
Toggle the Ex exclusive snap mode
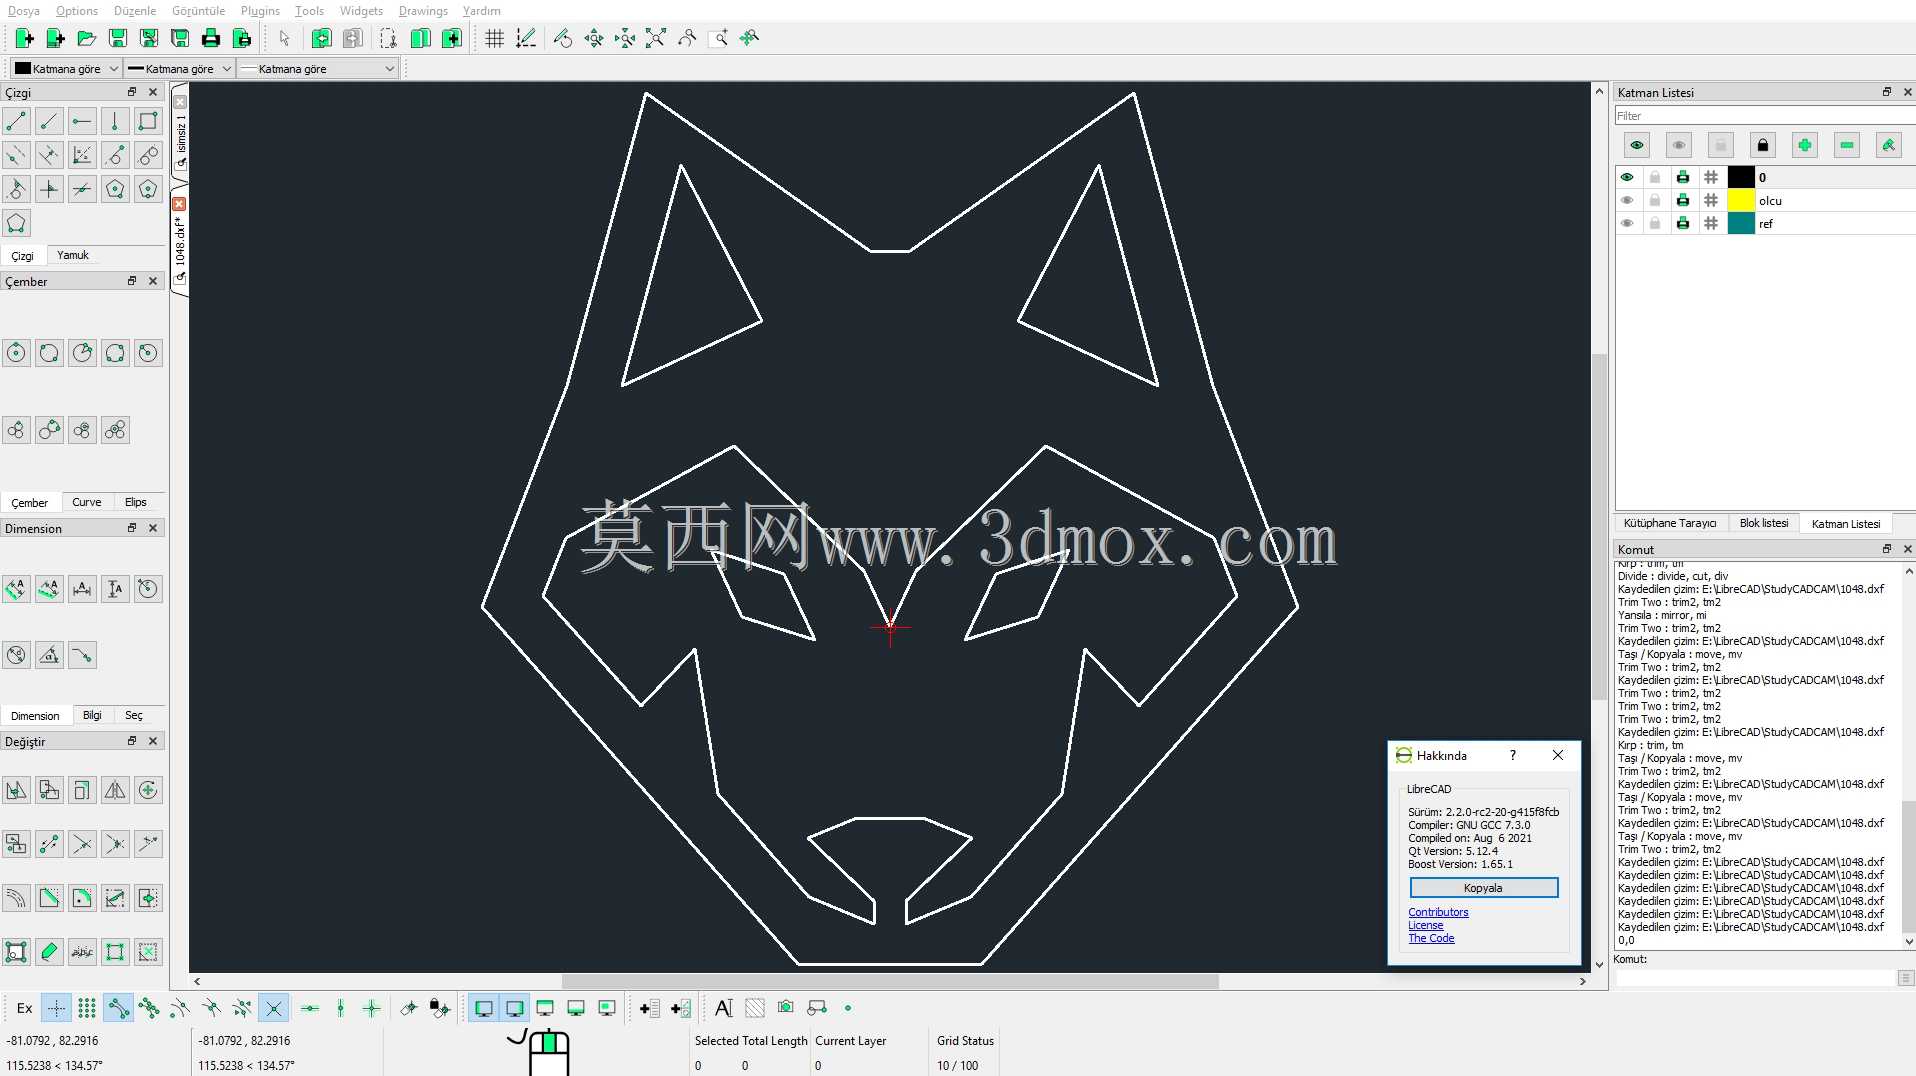(25, 1008)
